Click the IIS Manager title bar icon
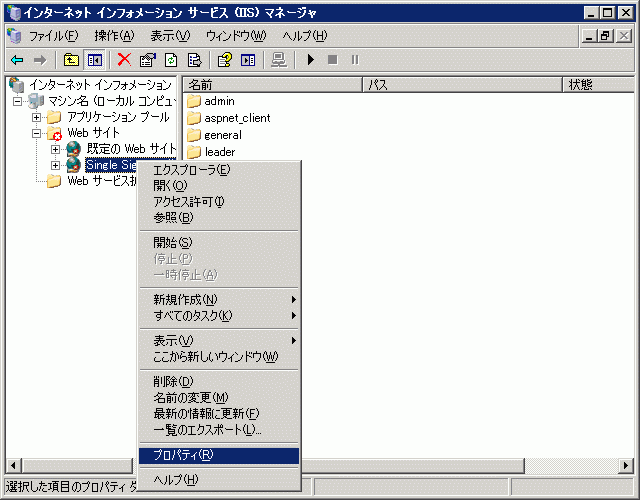 pyautogui.click(x=14, y=13)
